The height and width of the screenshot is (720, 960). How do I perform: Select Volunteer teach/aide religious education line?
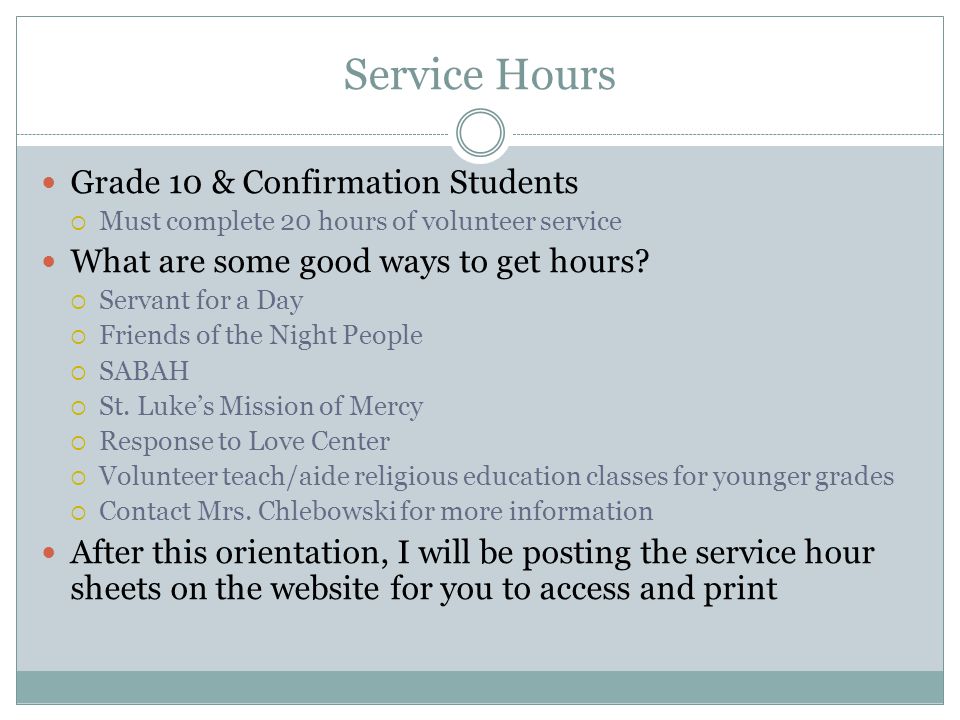497,476
